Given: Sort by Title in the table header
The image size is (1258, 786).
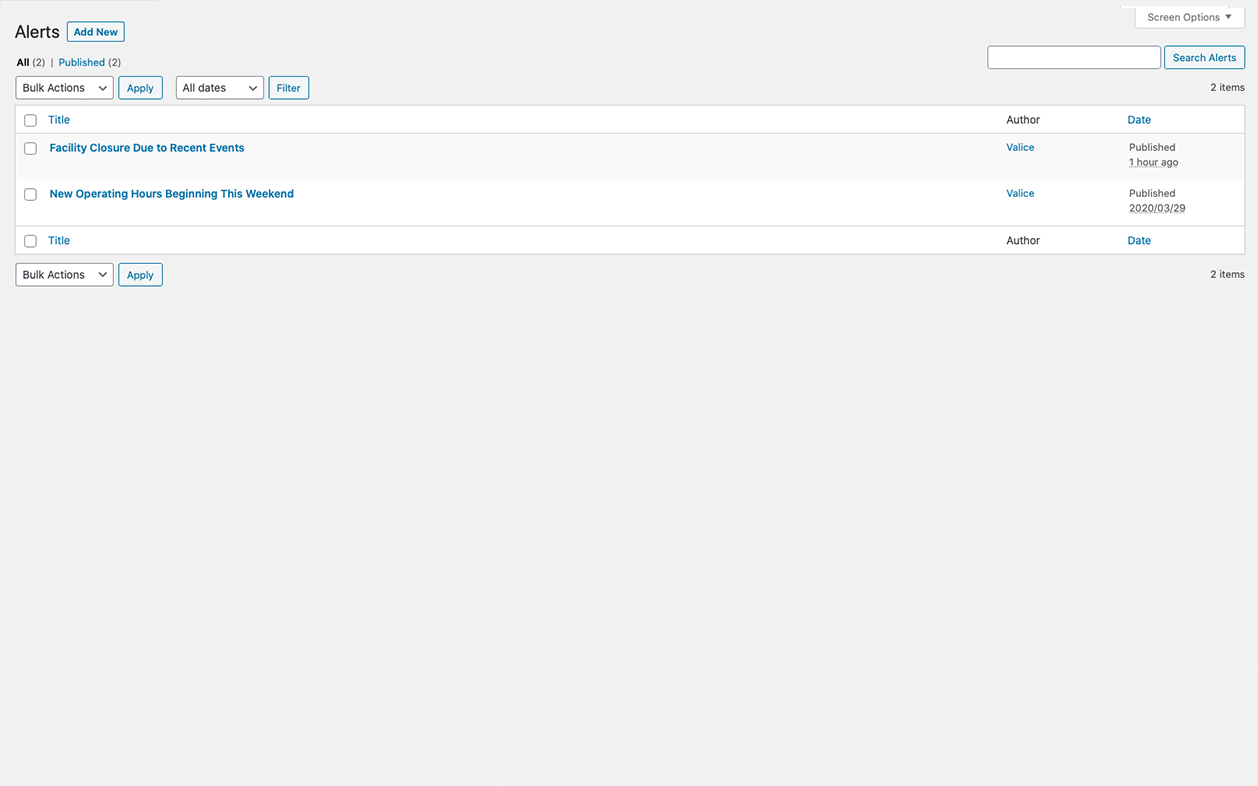Looking at the screenshot, I should coord(59,120).
